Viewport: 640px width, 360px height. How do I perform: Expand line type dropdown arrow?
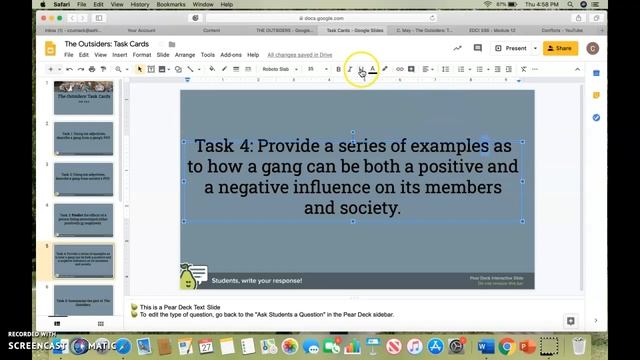(199, 69)
